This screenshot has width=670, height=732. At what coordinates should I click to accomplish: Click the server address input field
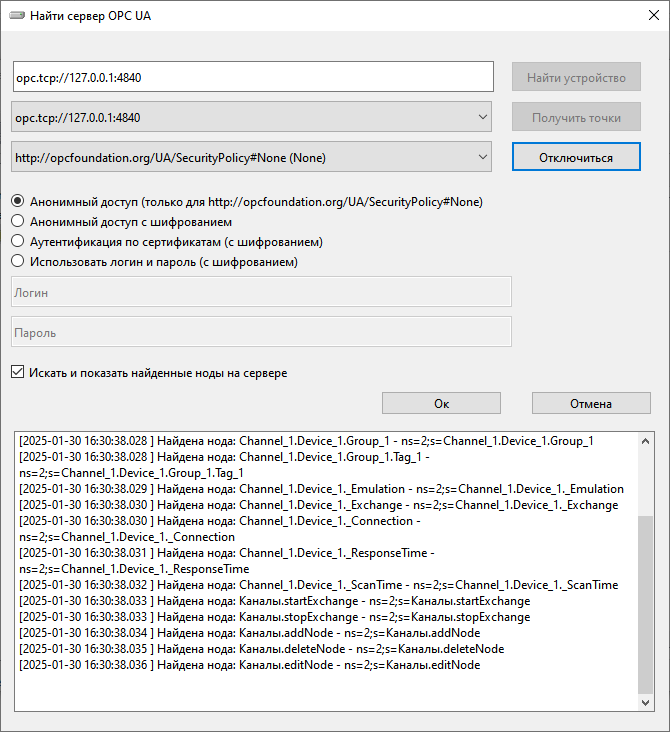[x=252, y=77]
